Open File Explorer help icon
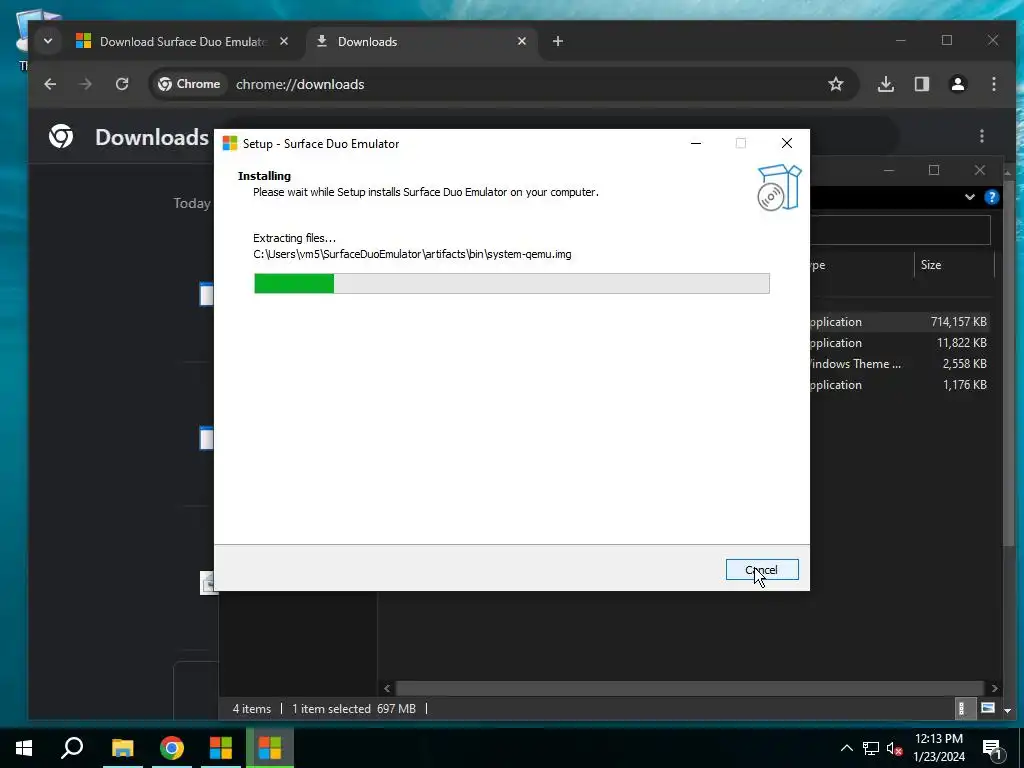This screenshot has width=1024, height=768. [991, 197]
